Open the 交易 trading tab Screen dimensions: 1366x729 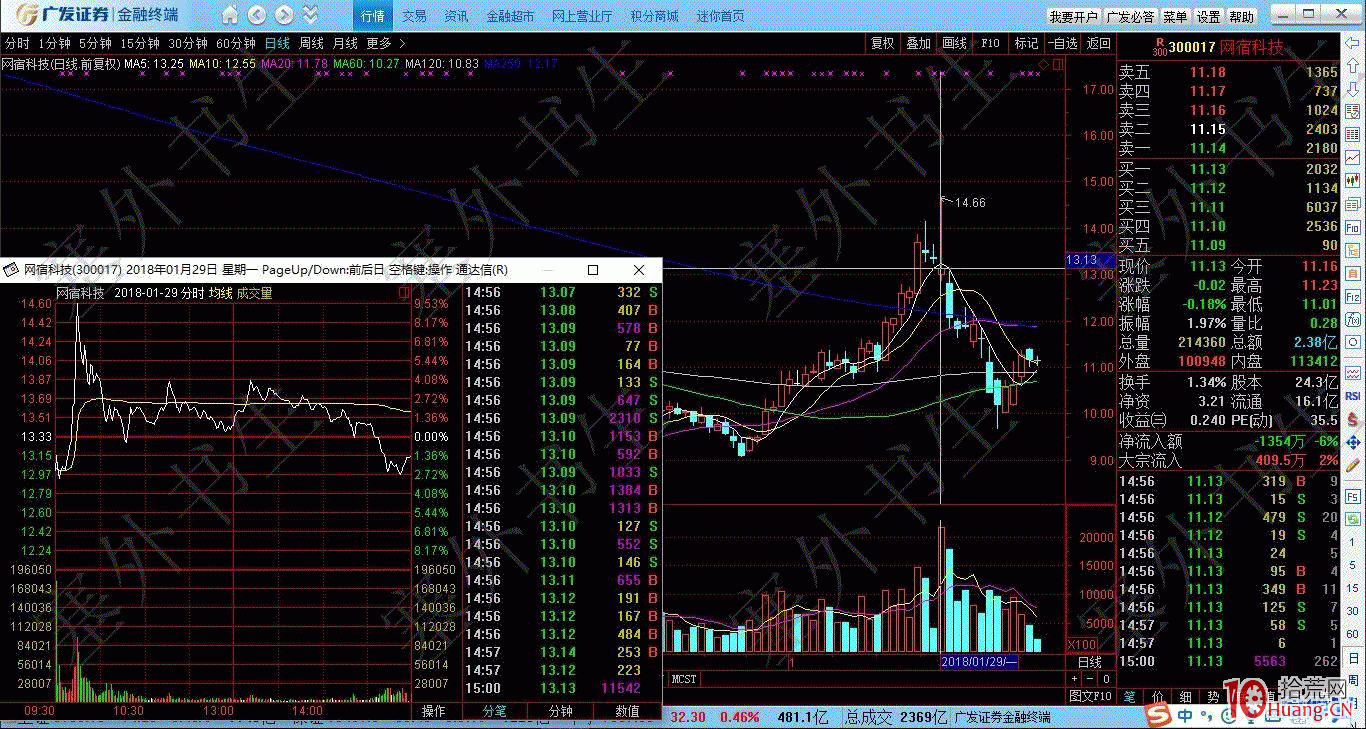click(x=415, y=17)
